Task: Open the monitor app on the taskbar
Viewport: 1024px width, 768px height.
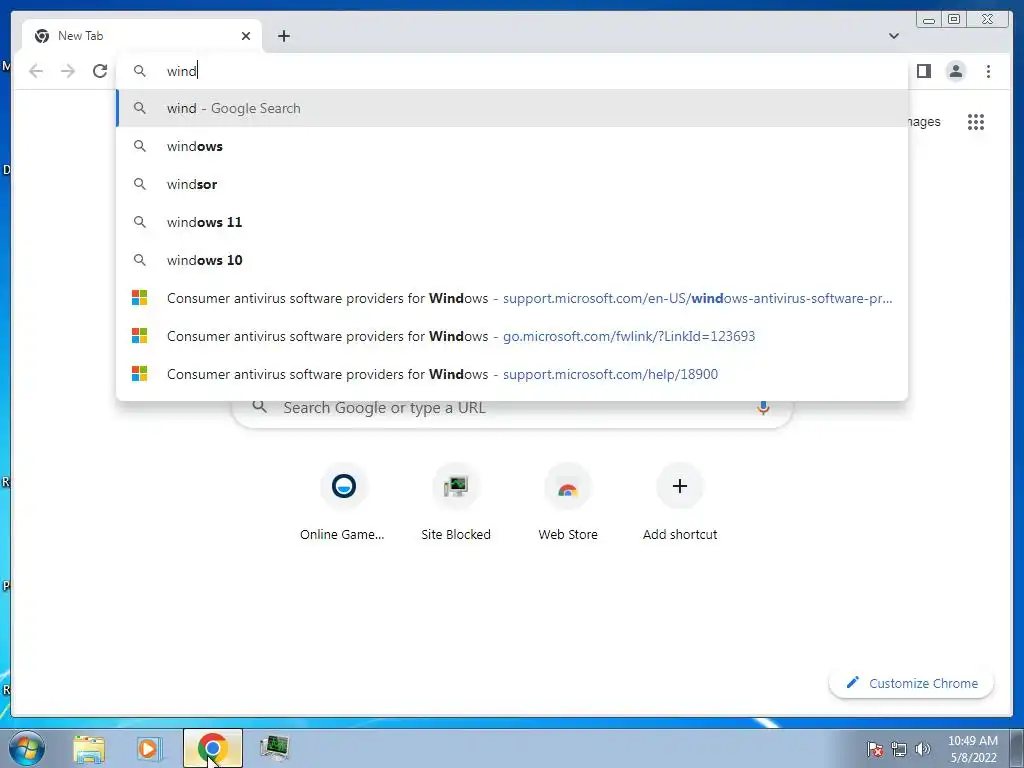Action: click(x=275, y=748)
